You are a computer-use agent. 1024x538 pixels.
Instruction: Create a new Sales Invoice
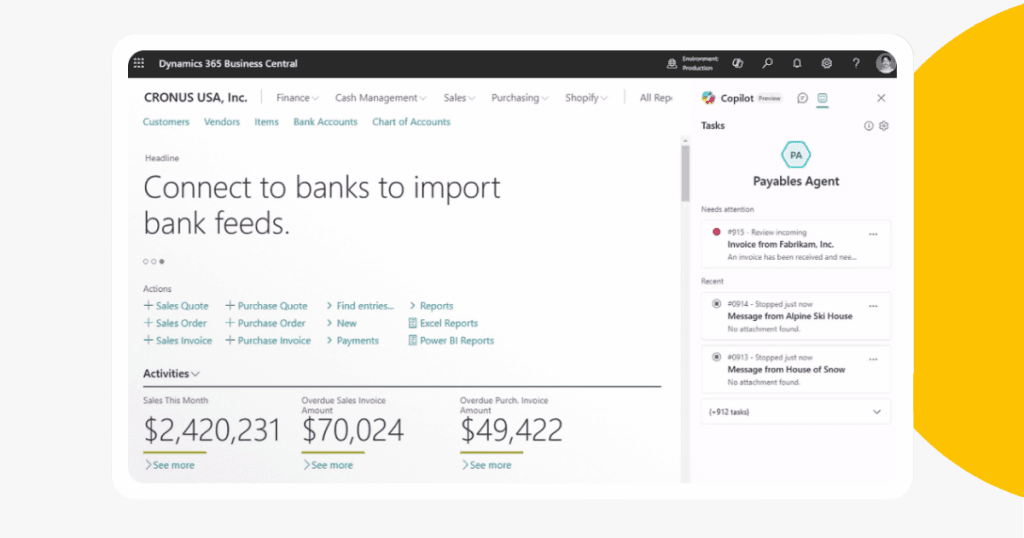178,341
